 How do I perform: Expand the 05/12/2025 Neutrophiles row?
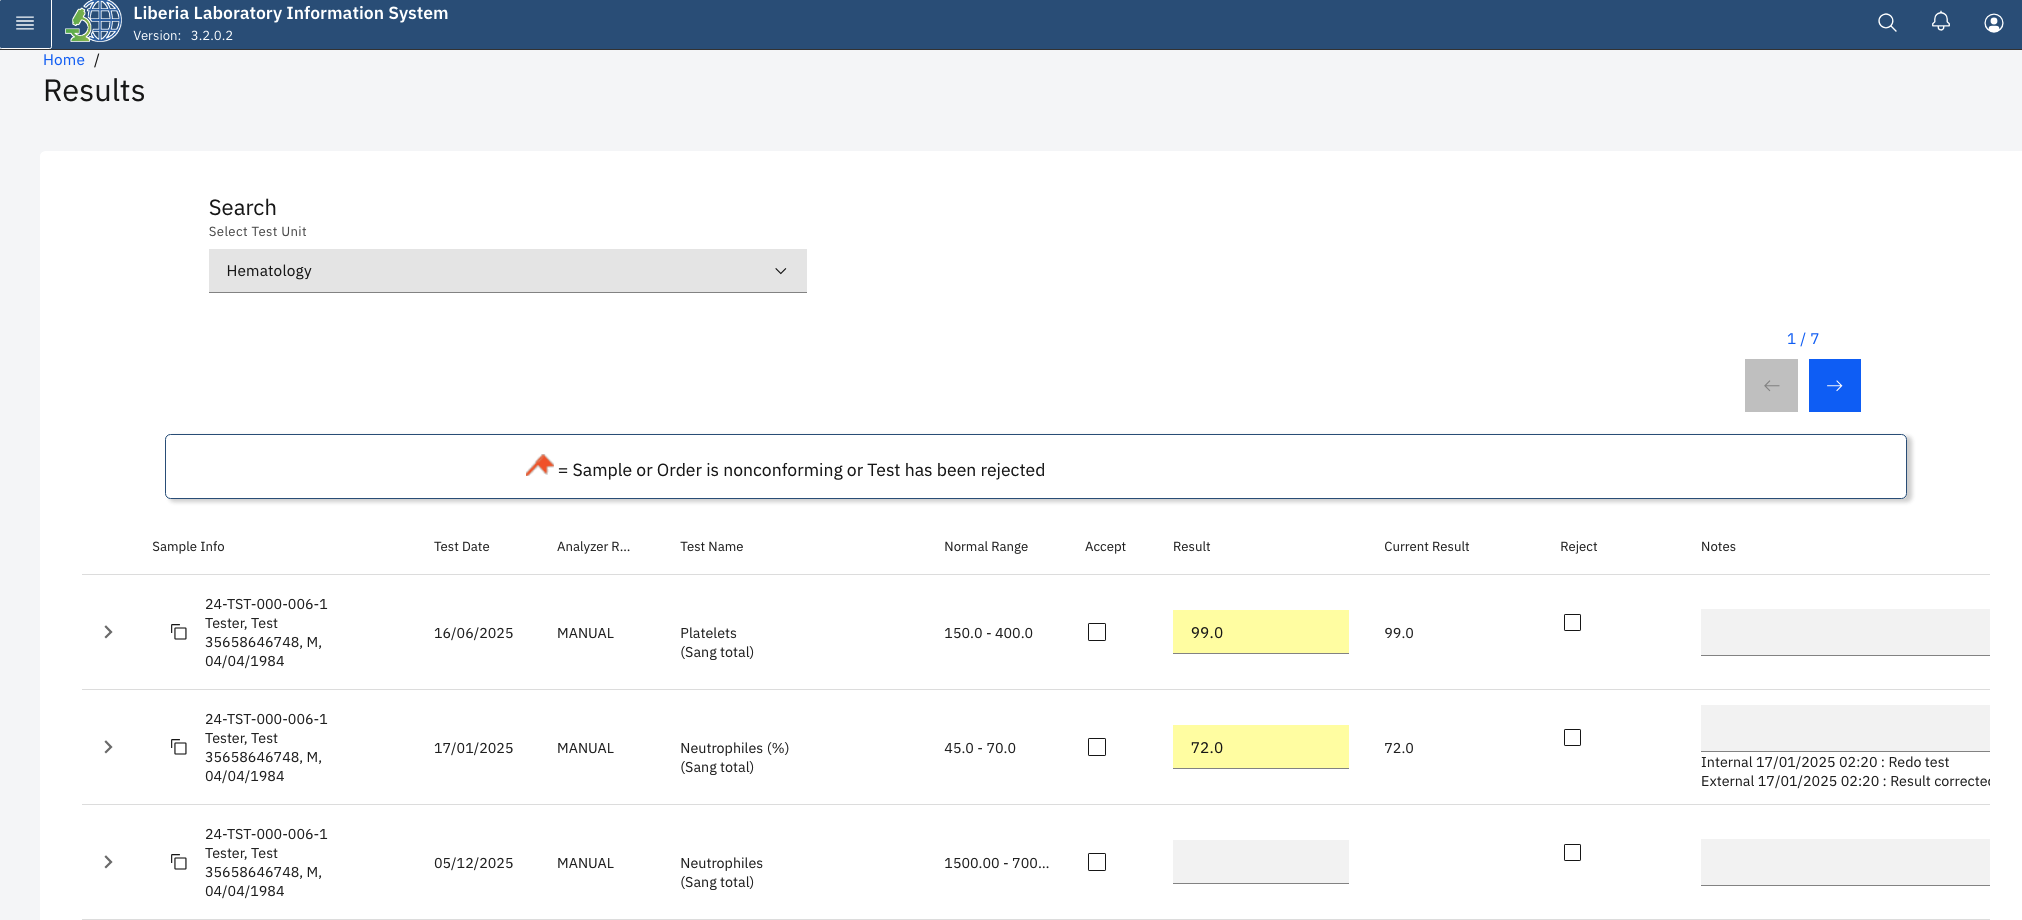[x=108, y=862]
